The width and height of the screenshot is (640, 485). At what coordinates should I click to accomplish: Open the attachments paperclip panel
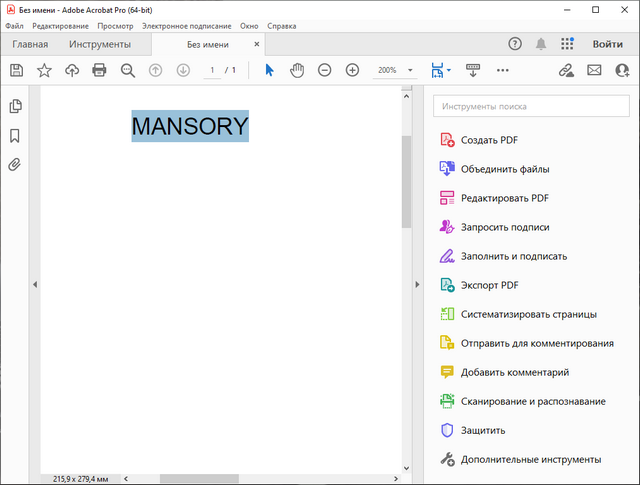pyautogui.click(x=15, y=164)
